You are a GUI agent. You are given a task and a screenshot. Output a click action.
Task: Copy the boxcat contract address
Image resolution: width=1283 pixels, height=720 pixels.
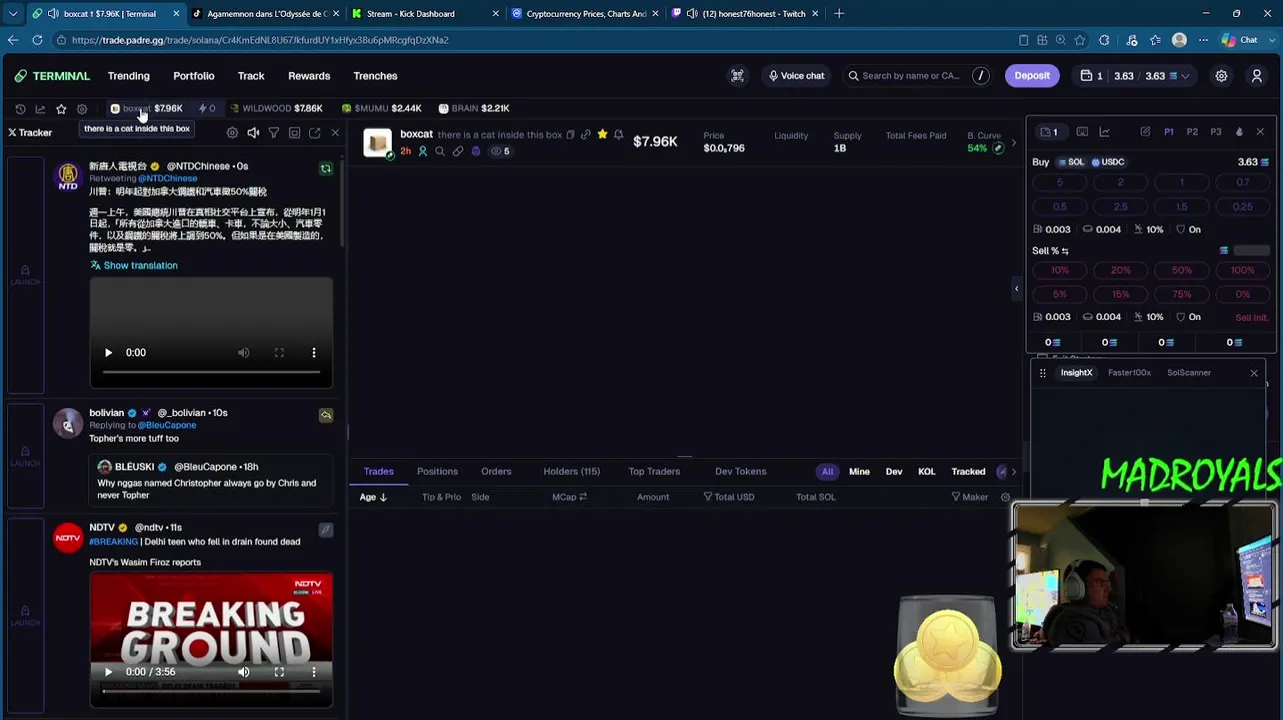[570, 135]
